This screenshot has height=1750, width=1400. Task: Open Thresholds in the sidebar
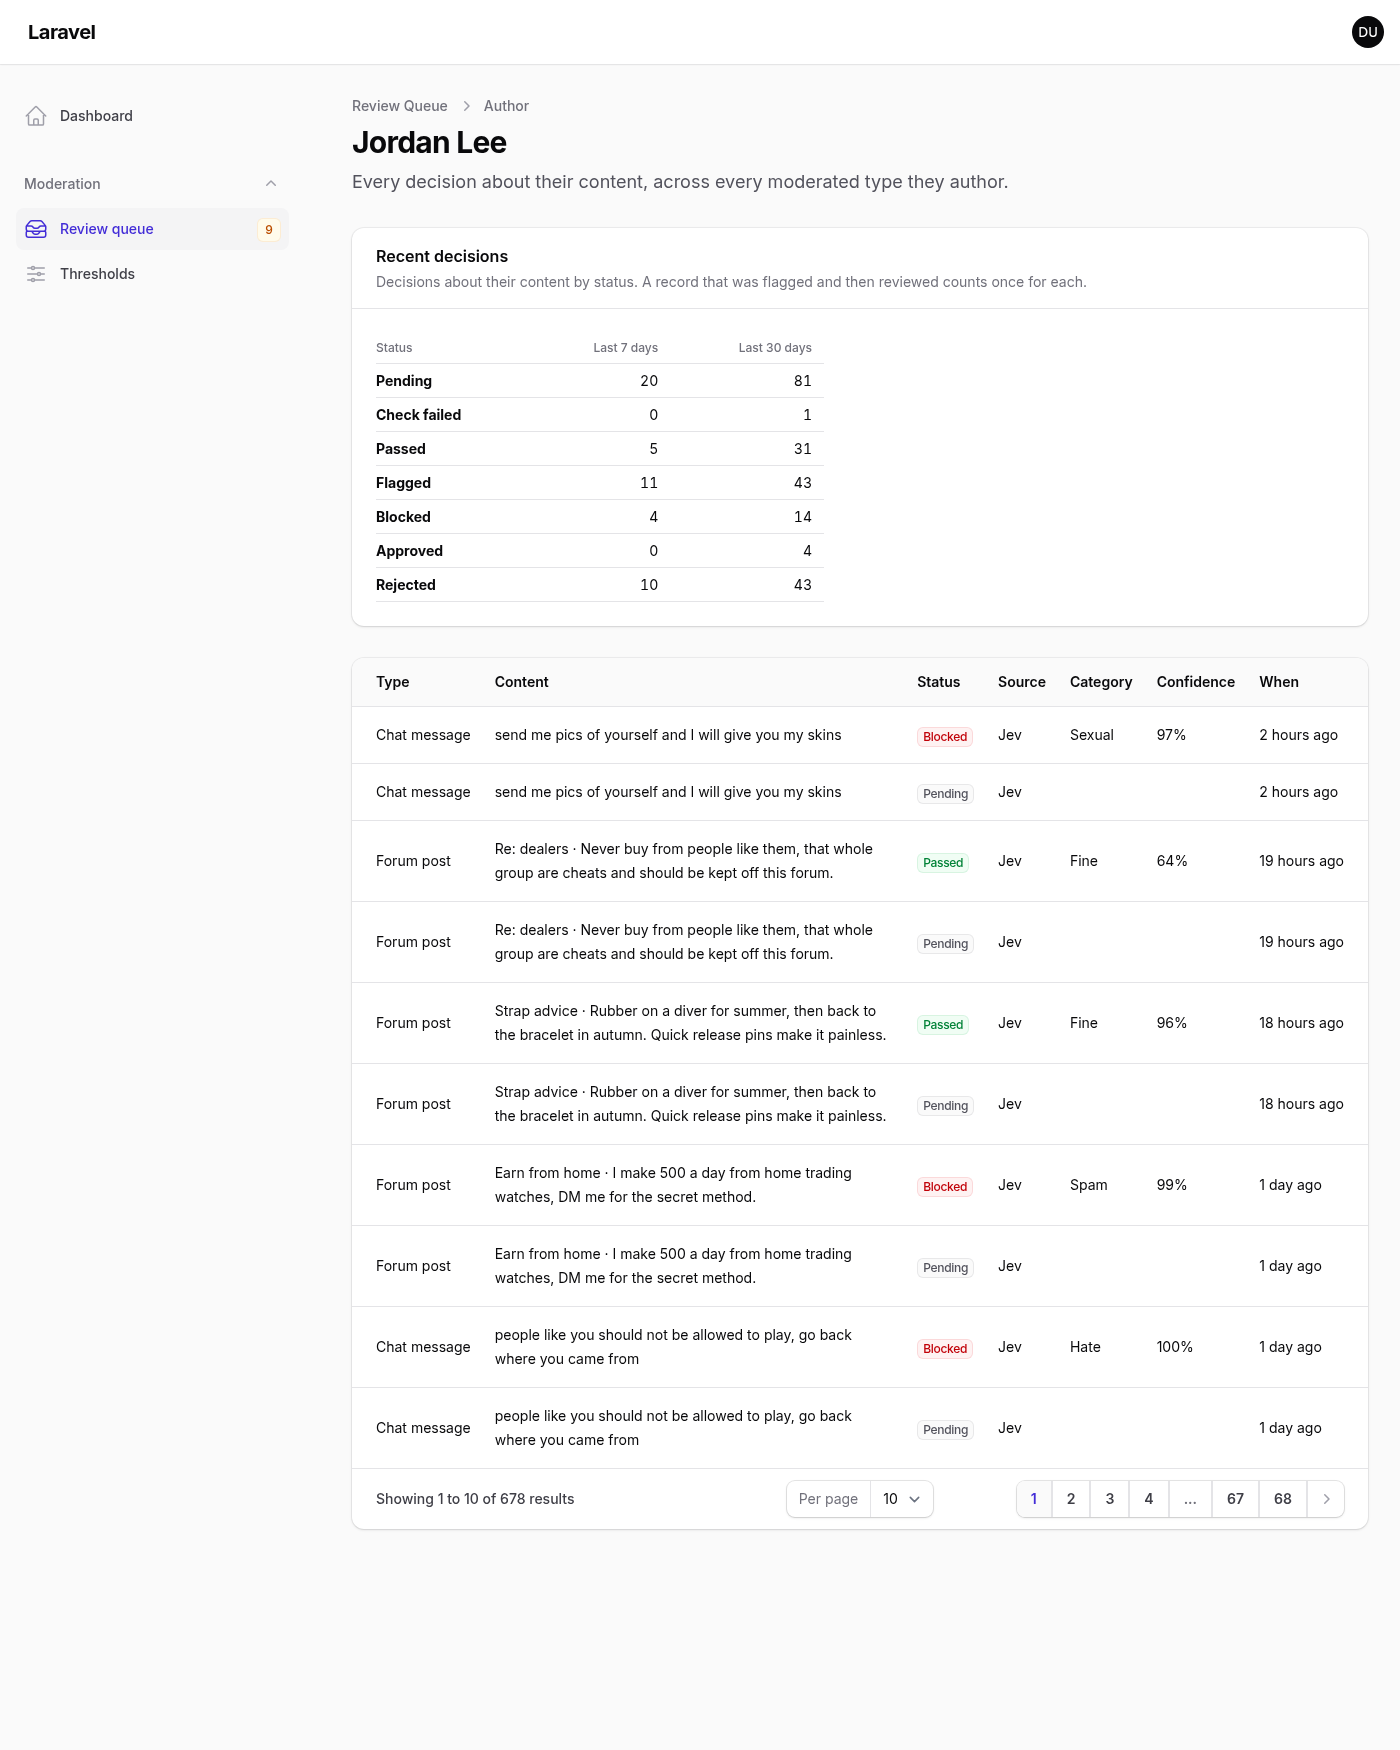click(x=152, y=274)
